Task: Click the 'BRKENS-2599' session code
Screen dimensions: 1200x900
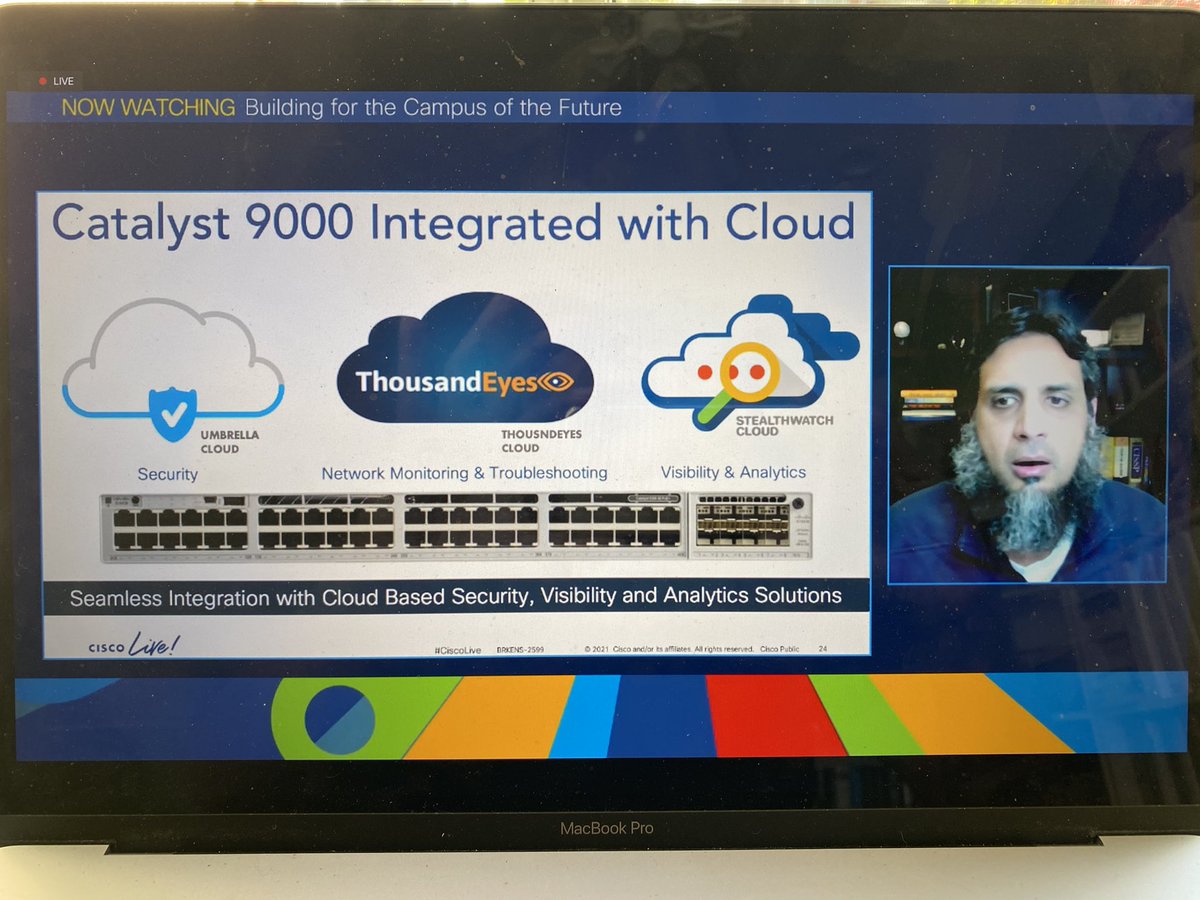Action: click(519, 649)
